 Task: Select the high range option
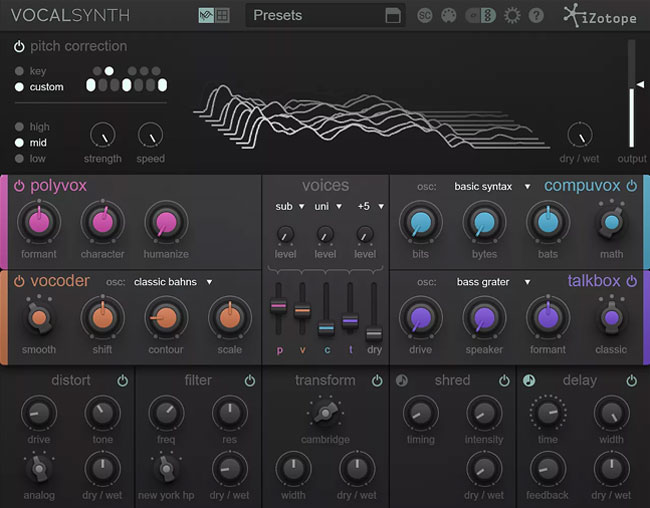19,126
